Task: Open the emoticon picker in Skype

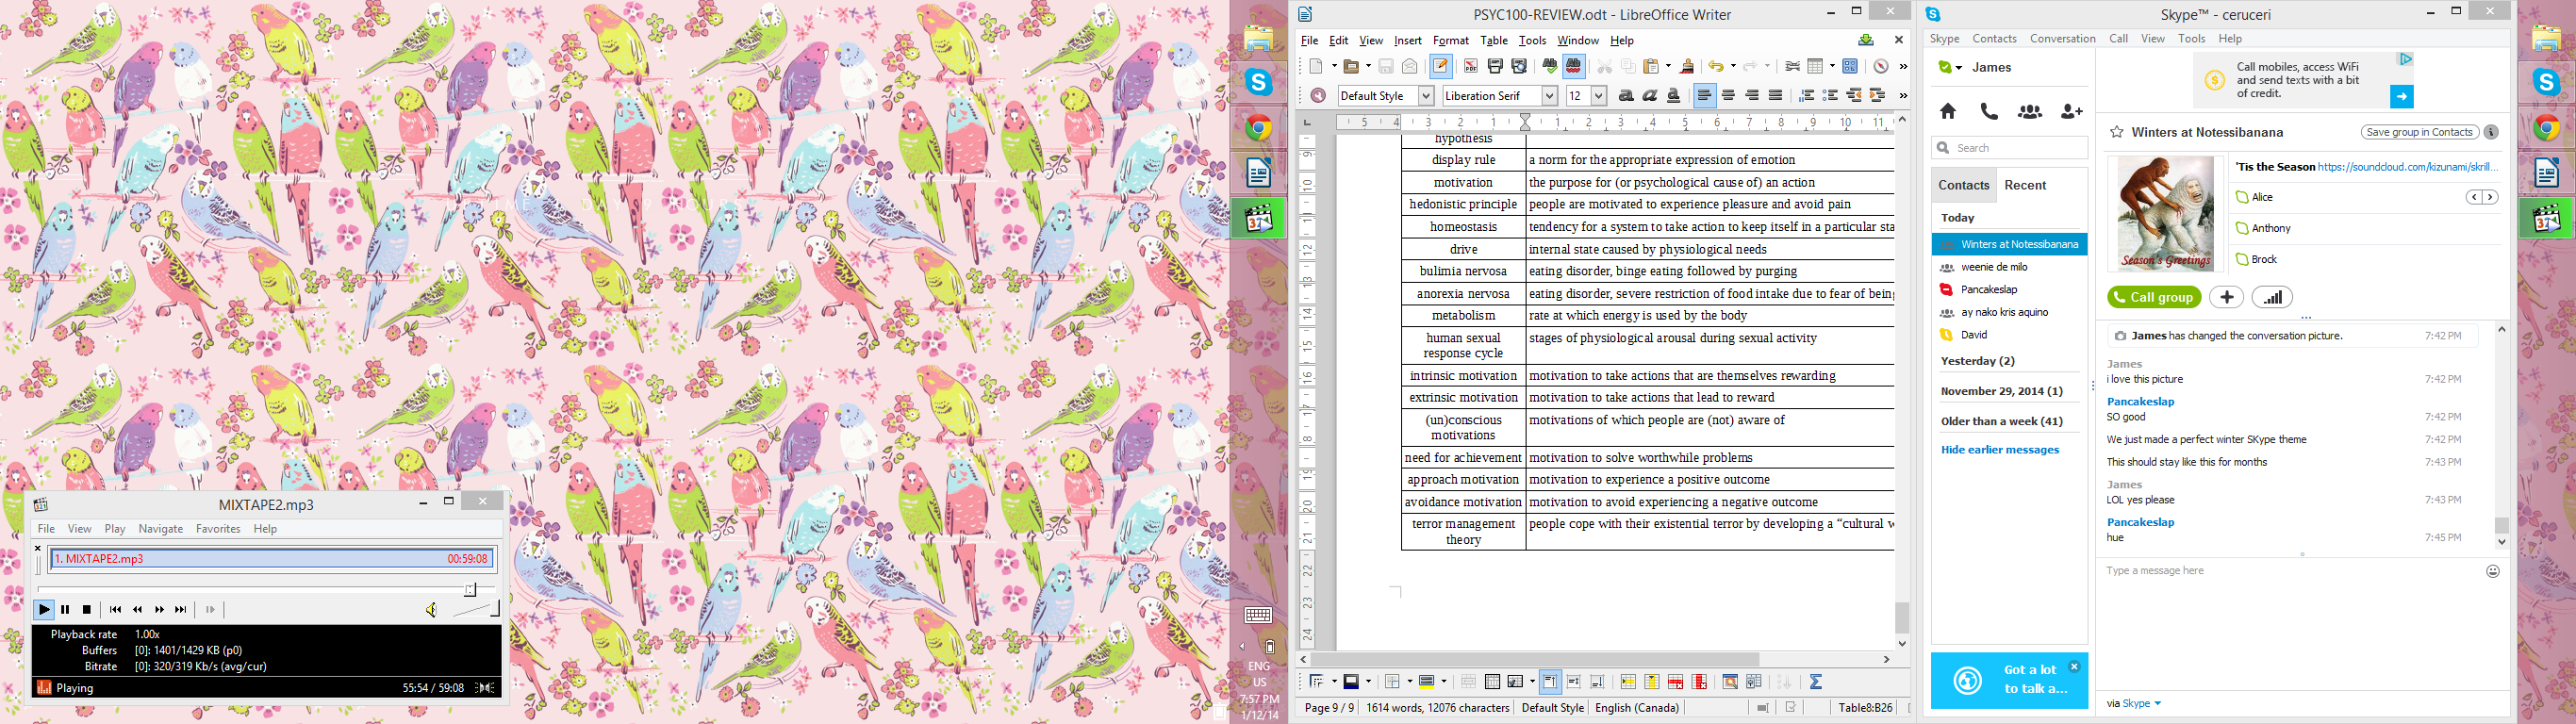Action: 2492,571
